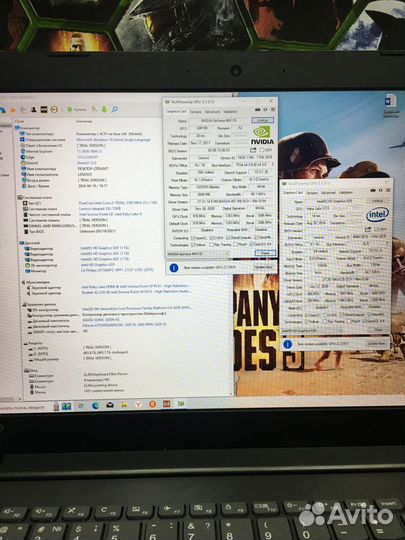Click the Intel Kaby Lake HDMI audio link
The width and height of the screenshot is (405, 540).
[135, 286]
